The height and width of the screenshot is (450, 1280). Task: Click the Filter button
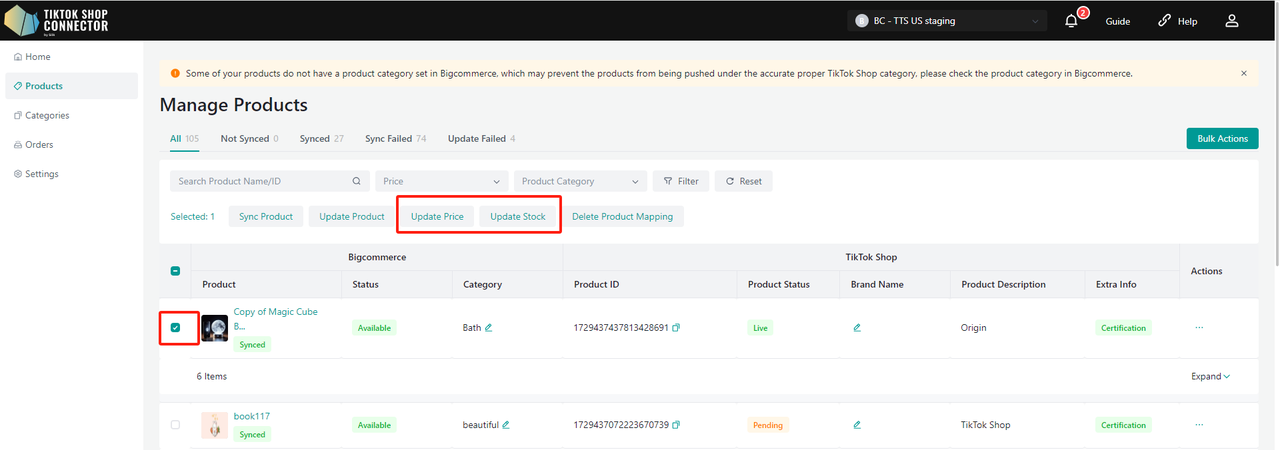tap(681, 181)
